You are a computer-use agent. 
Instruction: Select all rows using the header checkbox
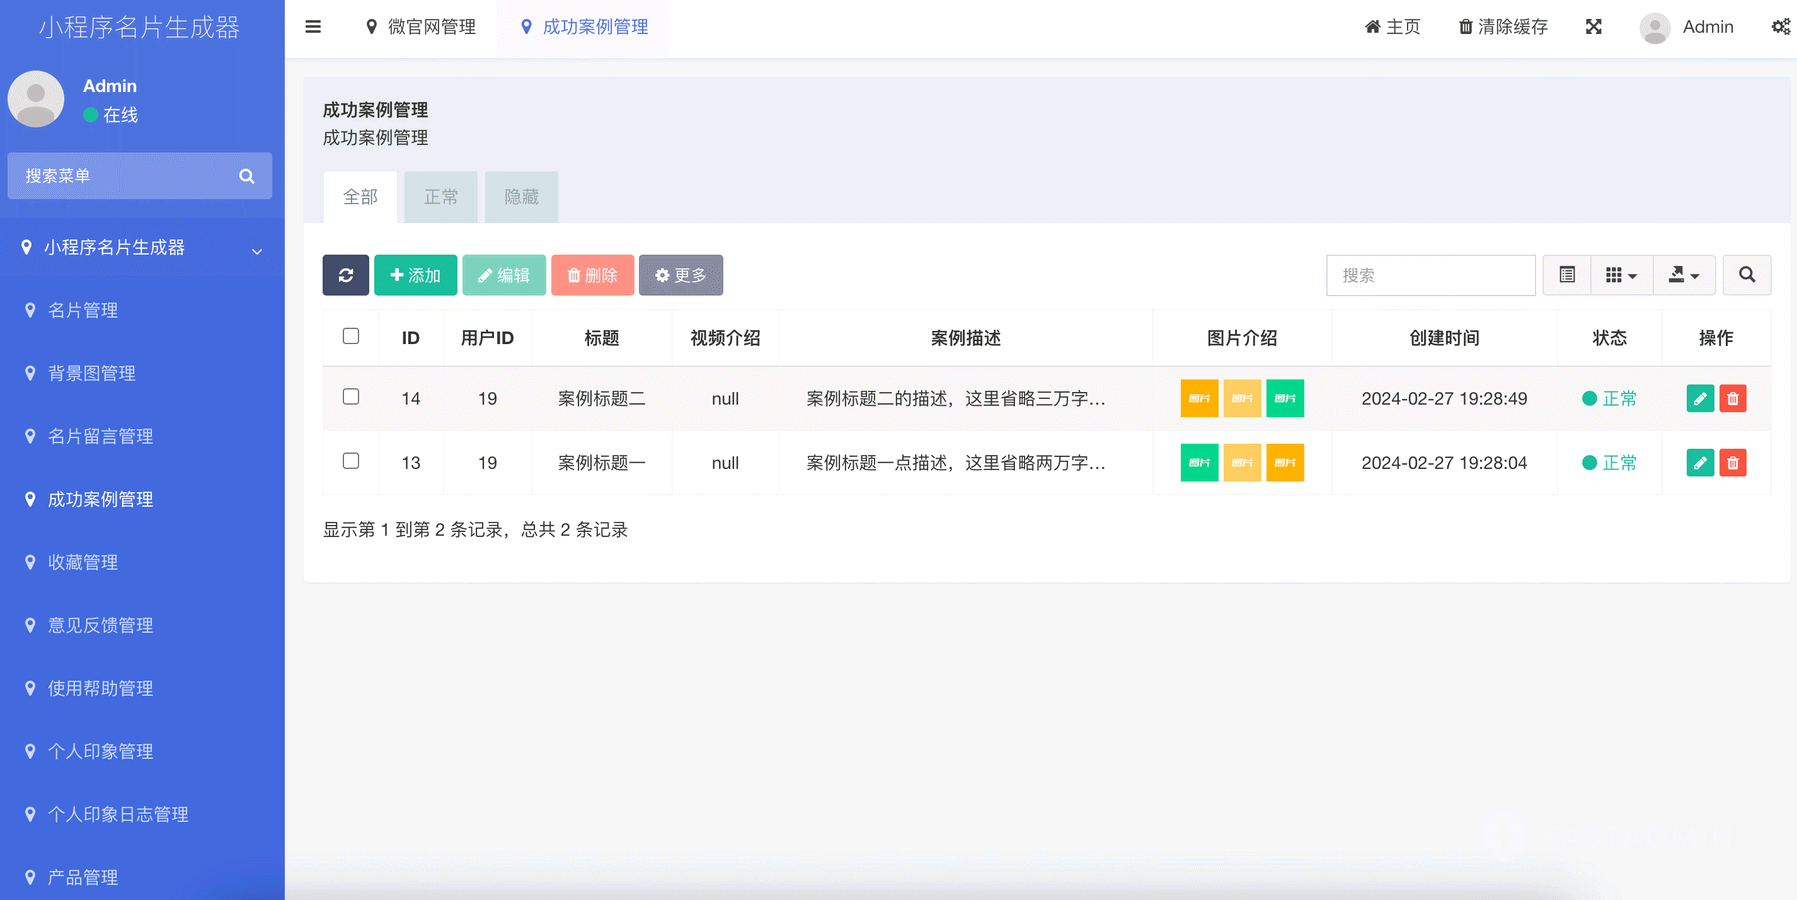[x=351, y=337]
